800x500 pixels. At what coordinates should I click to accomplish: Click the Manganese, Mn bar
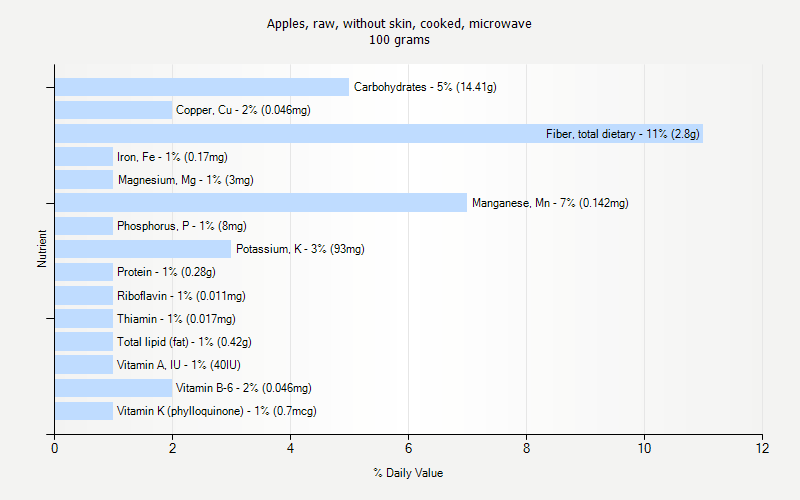click(260, 203)
